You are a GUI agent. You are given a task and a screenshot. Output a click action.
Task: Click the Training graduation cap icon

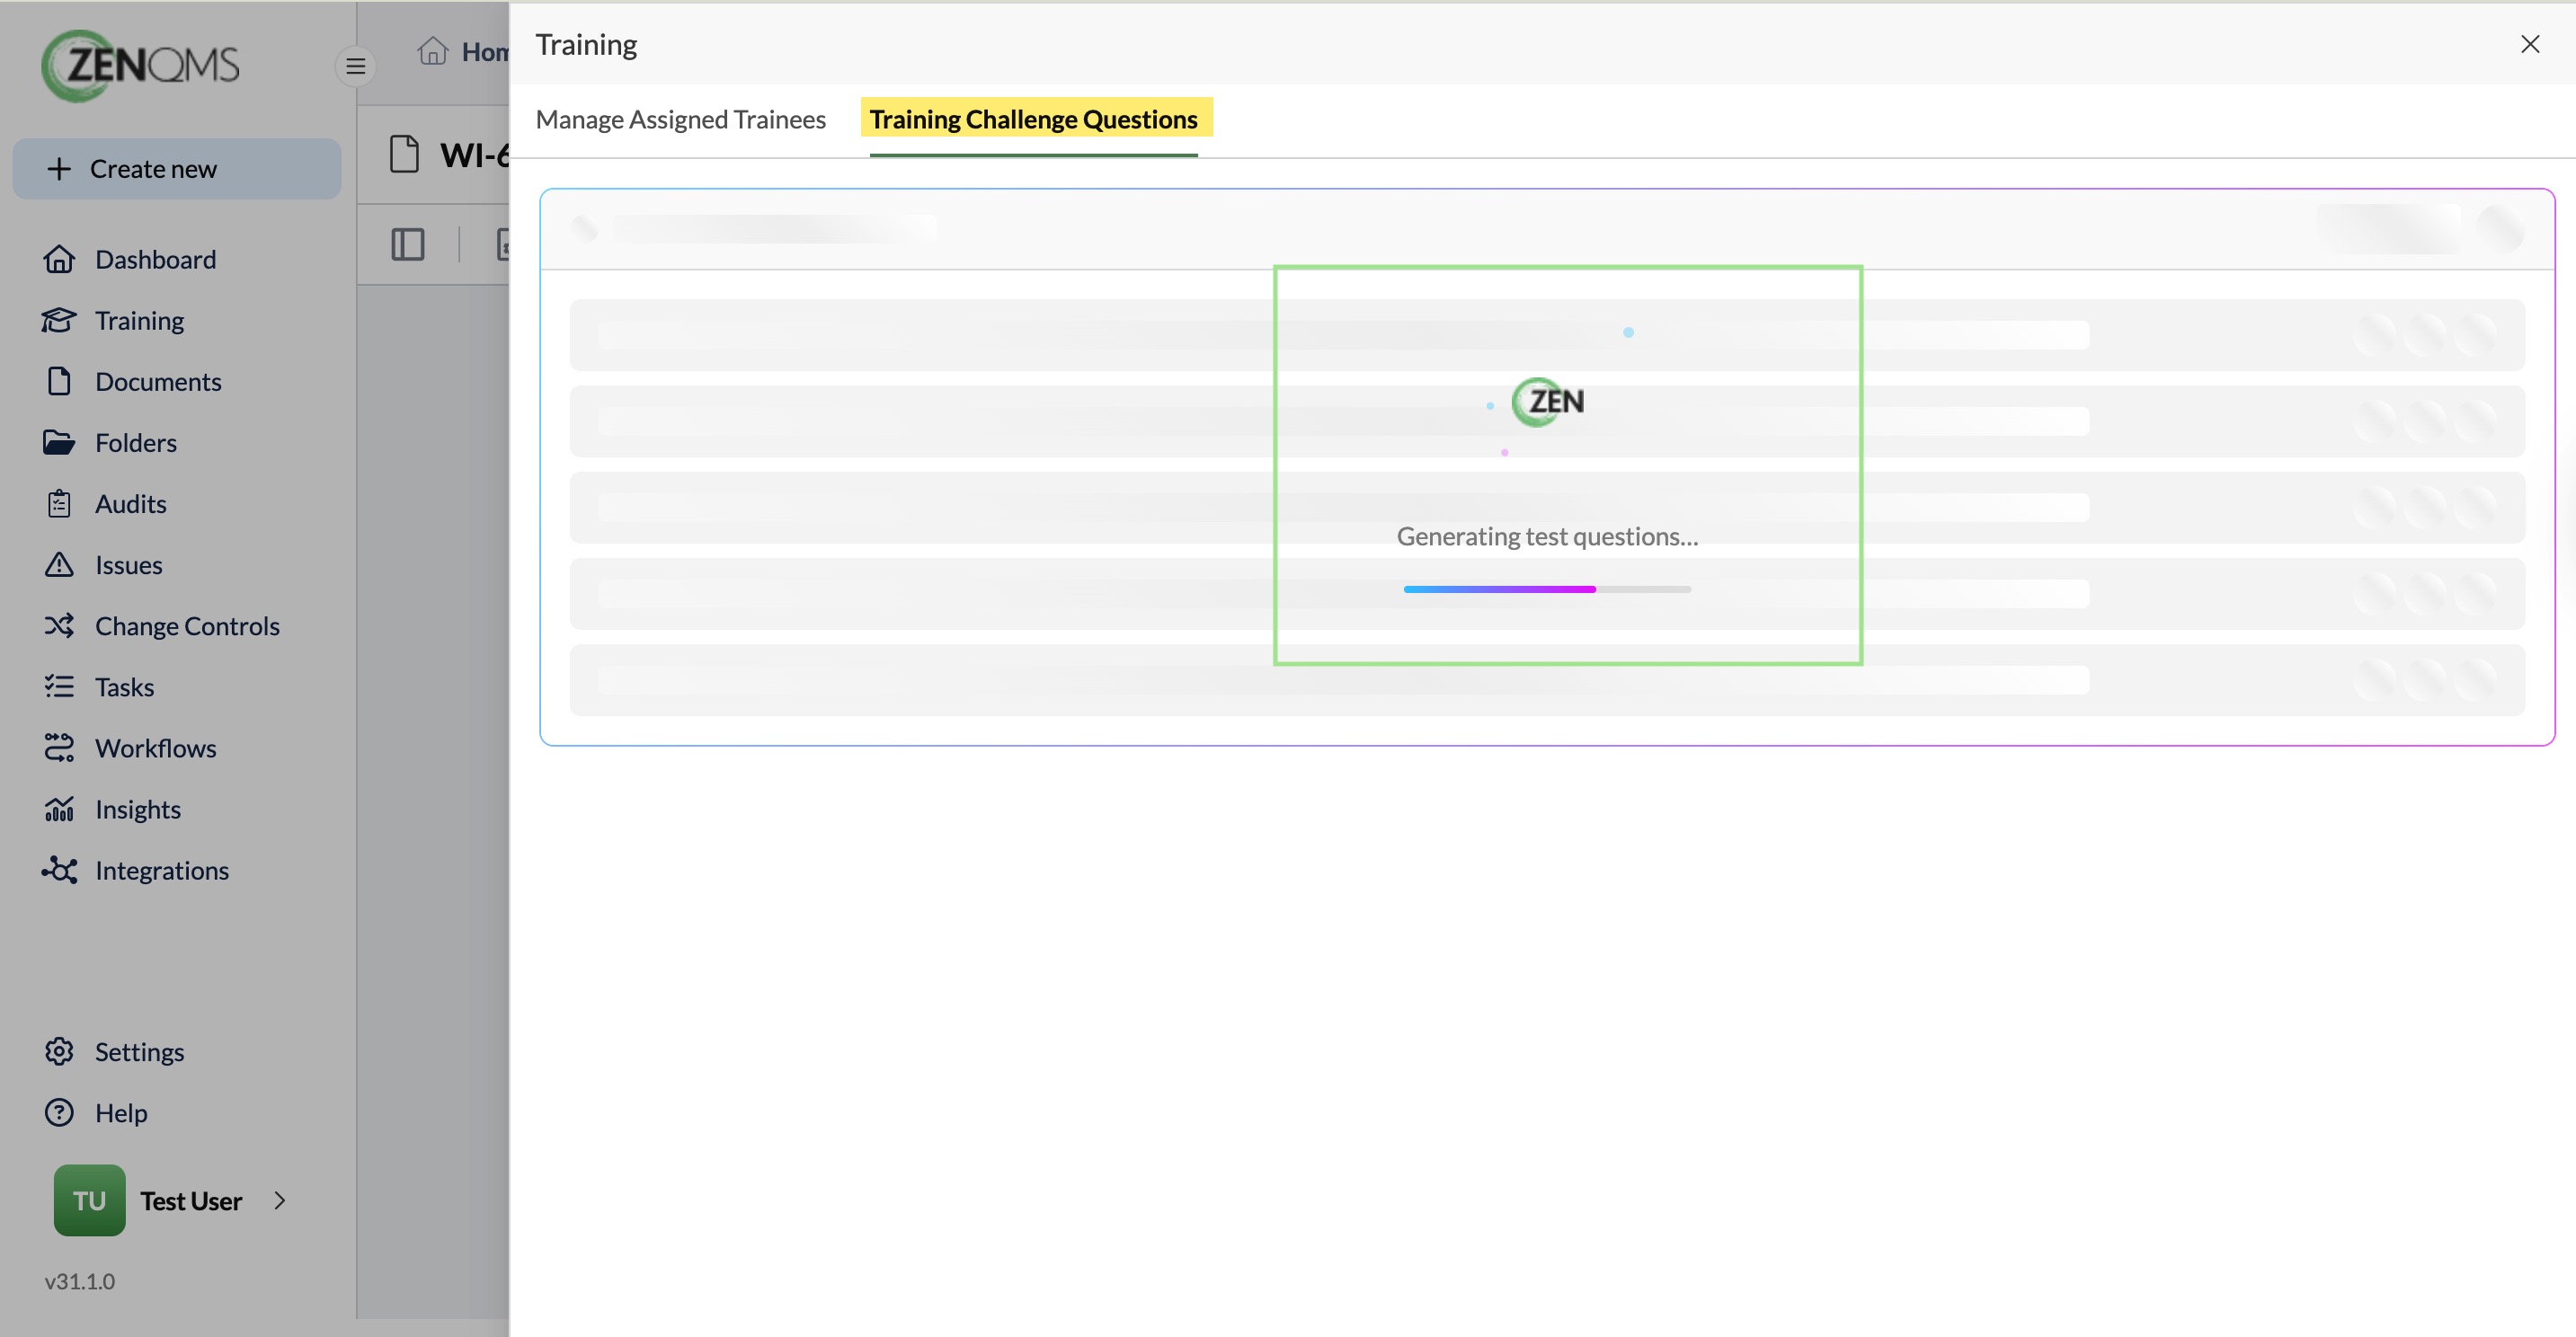(x=59, y=320)
